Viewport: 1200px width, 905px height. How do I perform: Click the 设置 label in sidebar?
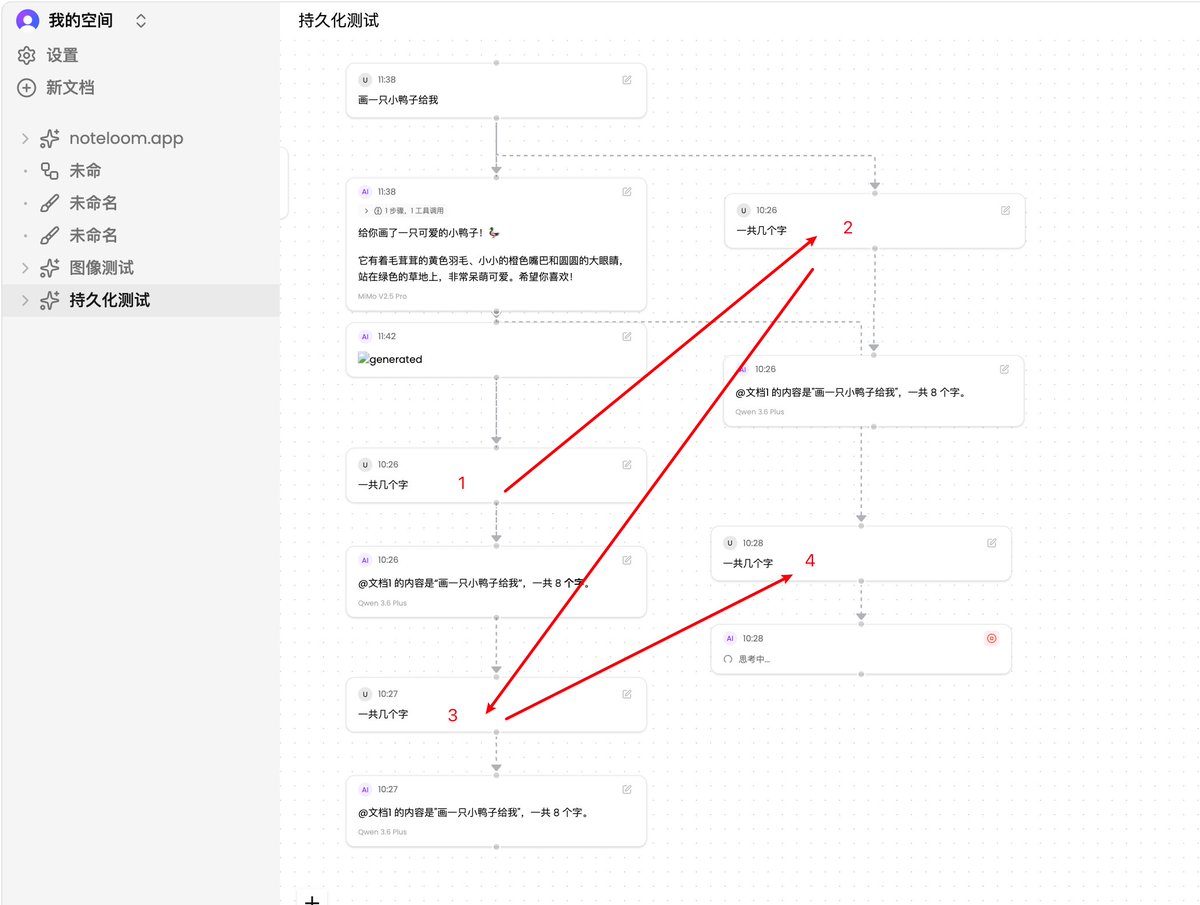coord(62,56)
